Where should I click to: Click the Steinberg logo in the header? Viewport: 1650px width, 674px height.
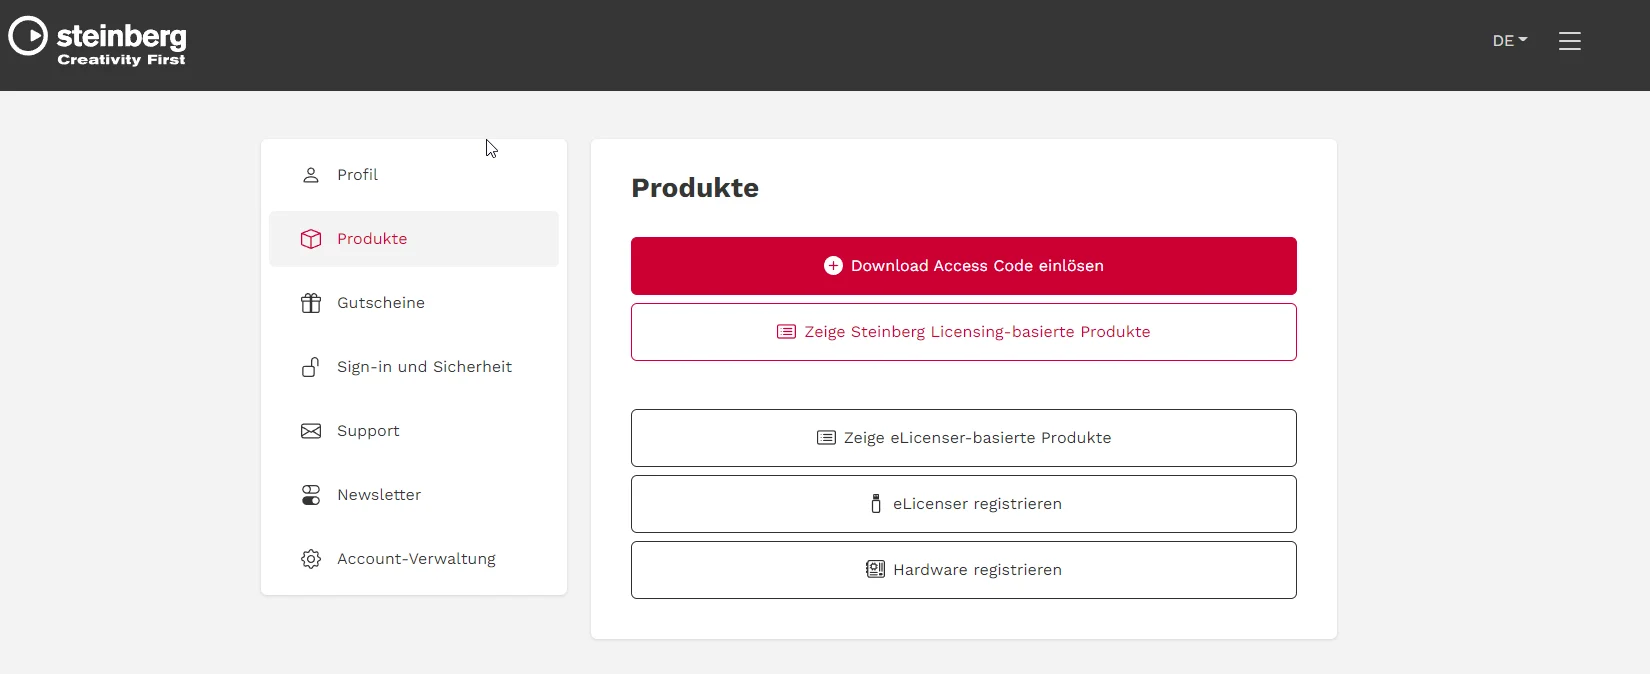(97, 42)
